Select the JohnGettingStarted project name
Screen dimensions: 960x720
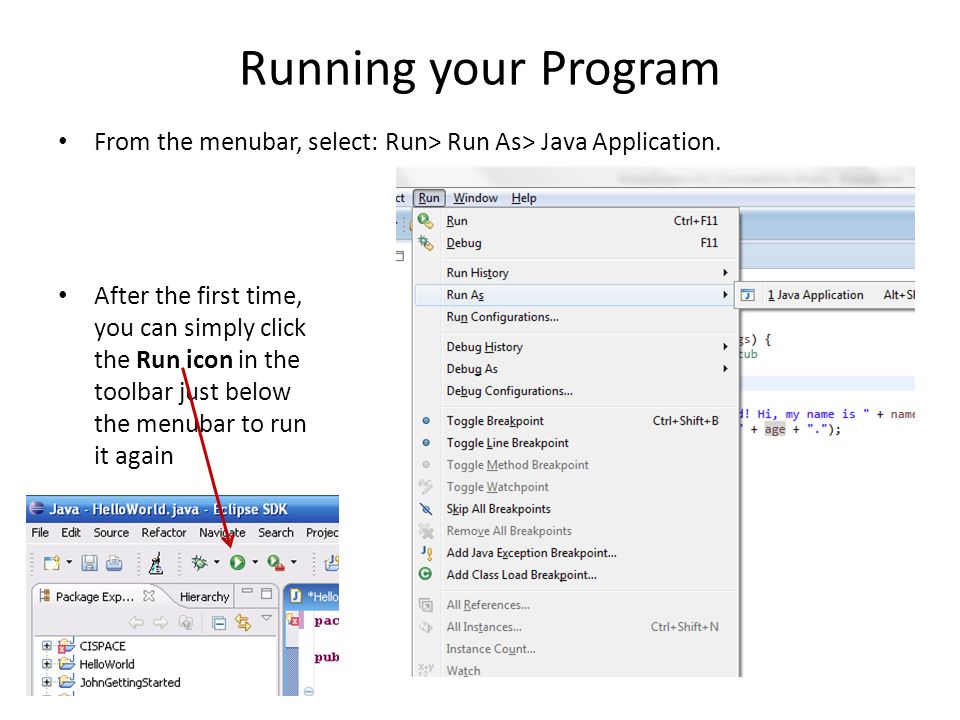(x=130, y=682)
